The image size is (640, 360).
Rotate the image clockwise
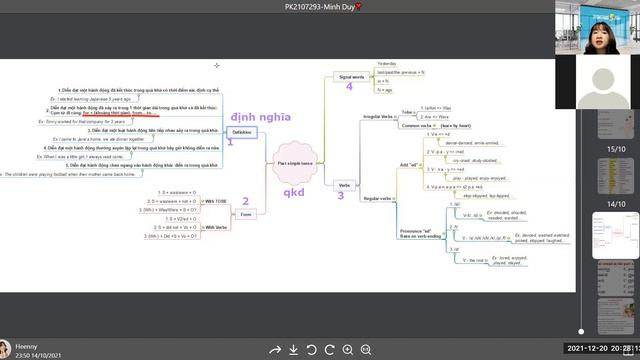pyautogui.click(x=329, y=350)
